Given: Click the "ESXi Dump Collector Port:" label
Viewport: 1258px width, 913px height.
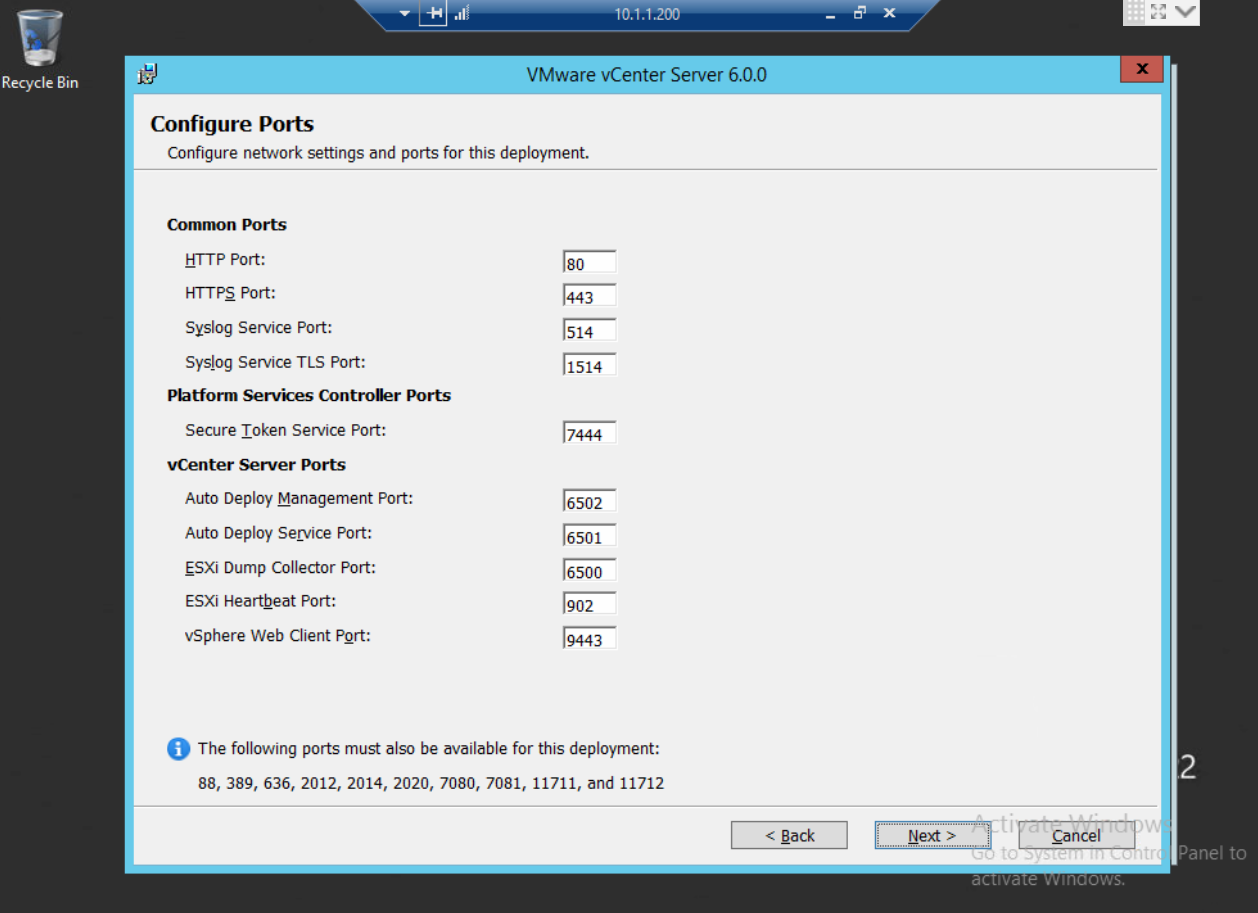Looking at the screenshot, I should tap(281, 567).
